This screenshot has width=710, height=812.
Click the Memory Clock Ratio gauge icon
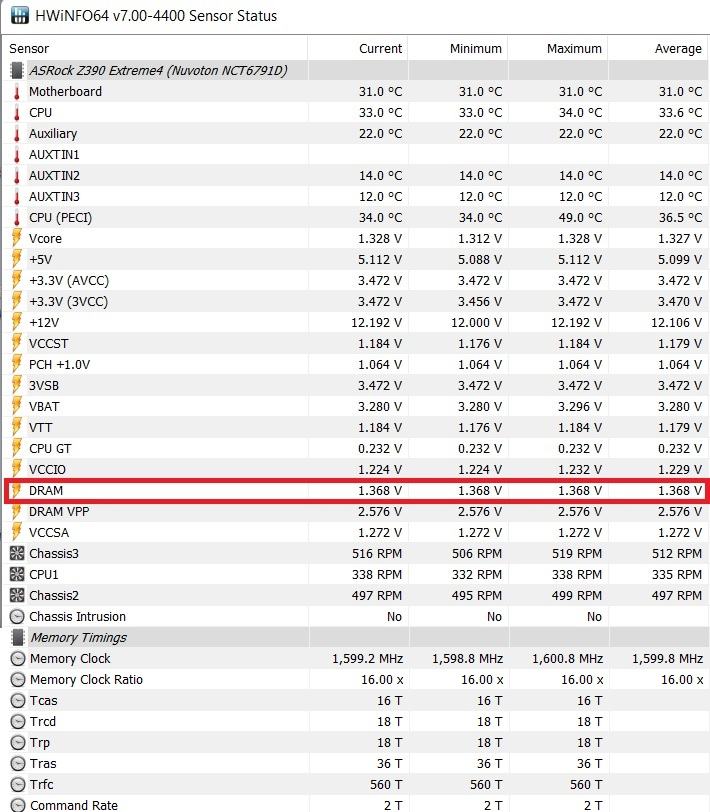point(18,680)
